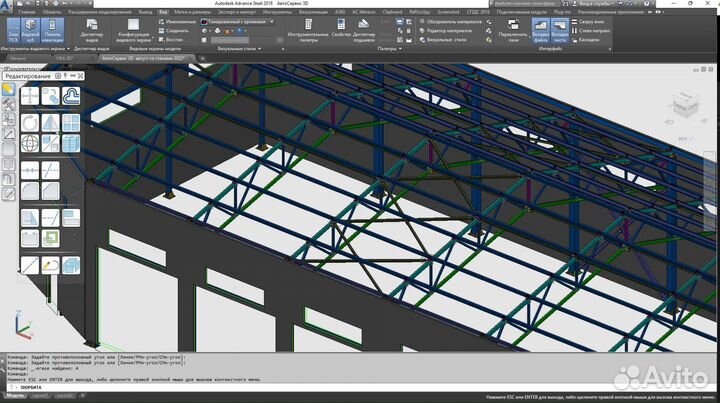Image resolution: width=720 pixels, height=403 pixels.
Task: Click the 3D rotate globe tool
Action: tap(30, 143)
